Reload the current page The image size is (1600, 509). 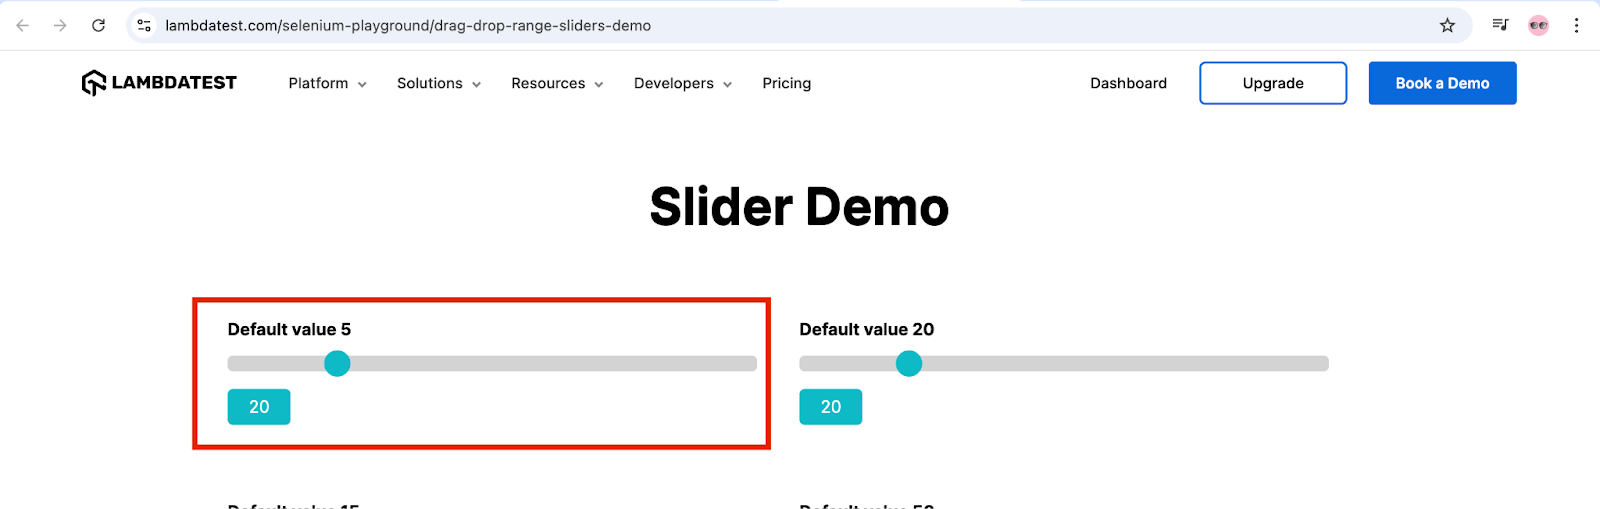[x=98, y=26]
